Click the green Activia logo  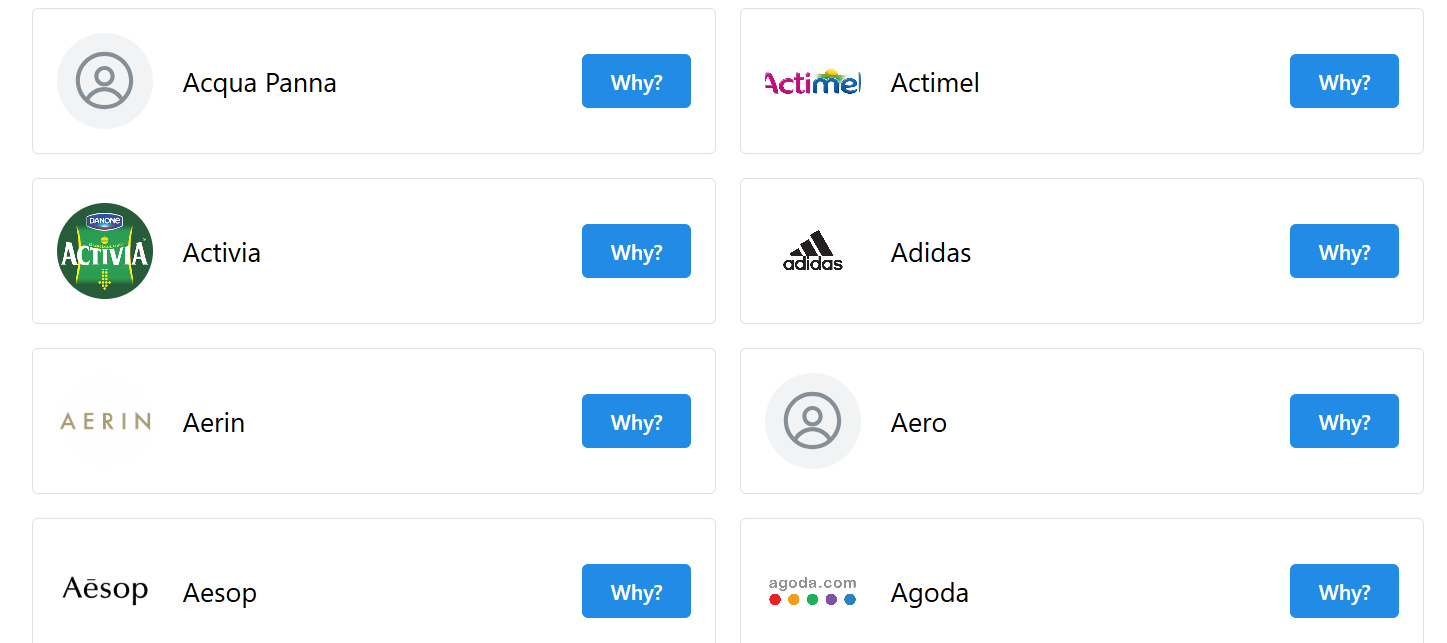(x=105, y=251)
